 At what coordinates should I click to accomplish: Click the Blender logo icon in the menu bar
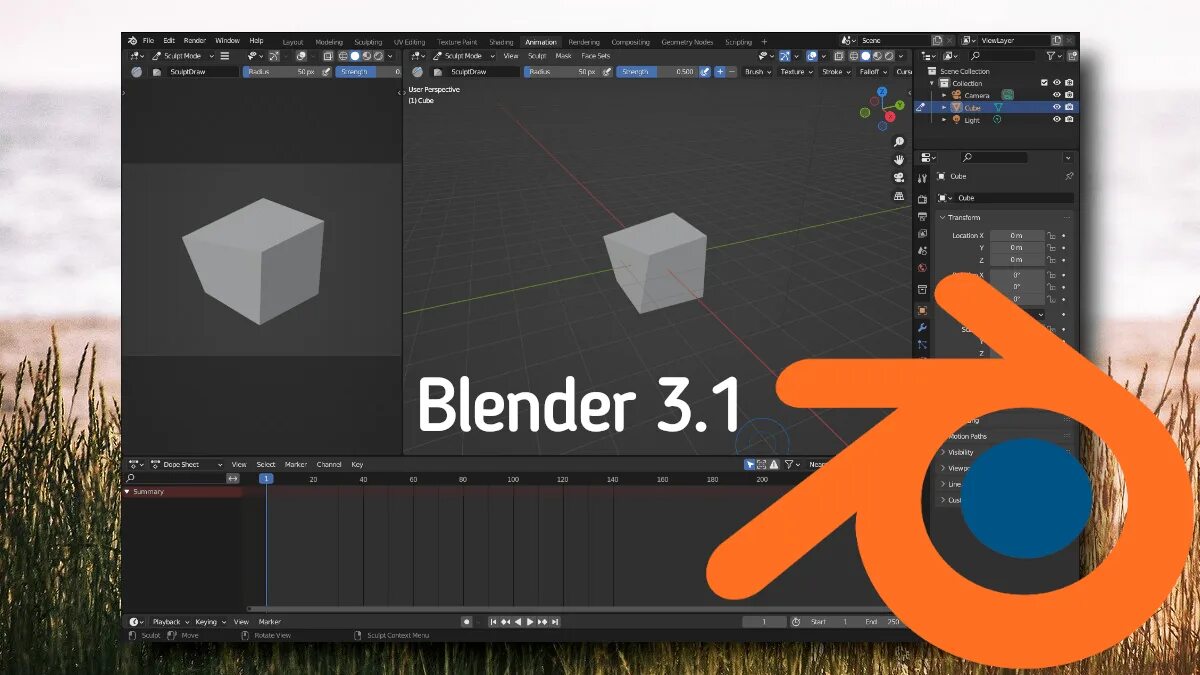click(132, 41)
